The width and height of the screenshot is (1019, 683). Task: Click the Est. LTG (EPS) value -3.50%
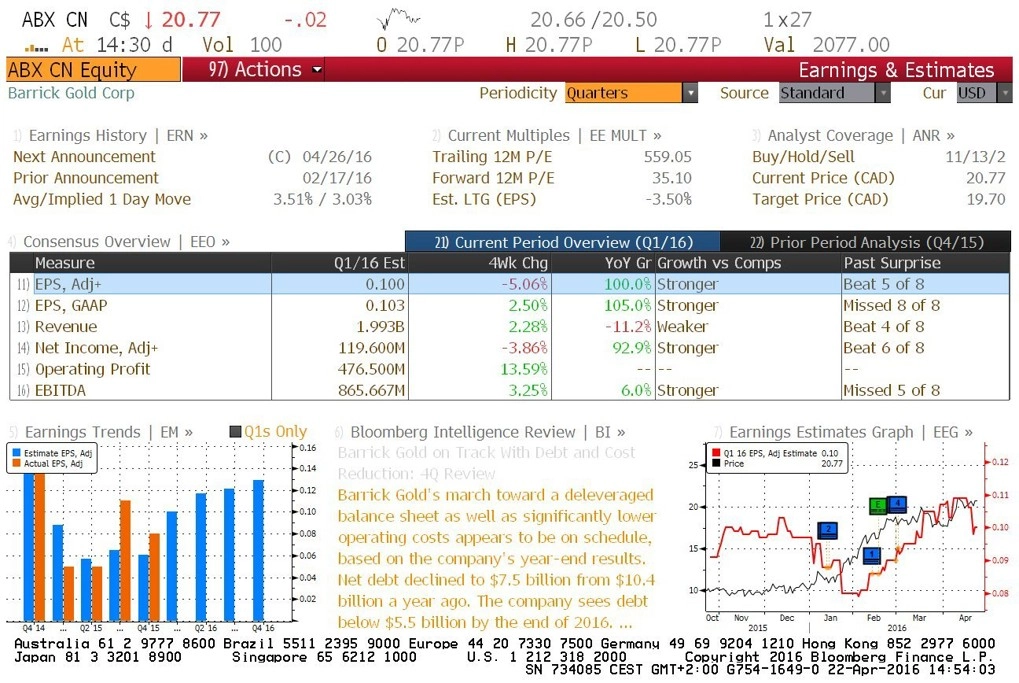(668, 199)
